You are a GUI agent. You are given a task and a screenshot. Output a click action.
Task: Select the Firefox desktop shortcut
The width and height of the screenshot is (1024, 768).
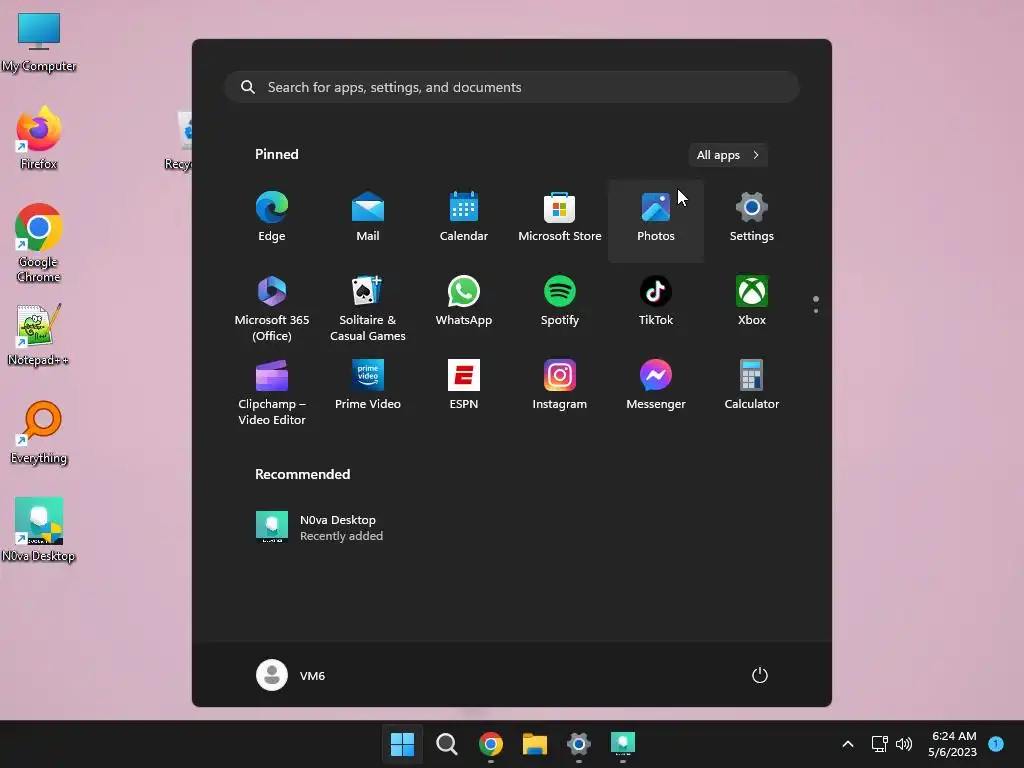39,138
